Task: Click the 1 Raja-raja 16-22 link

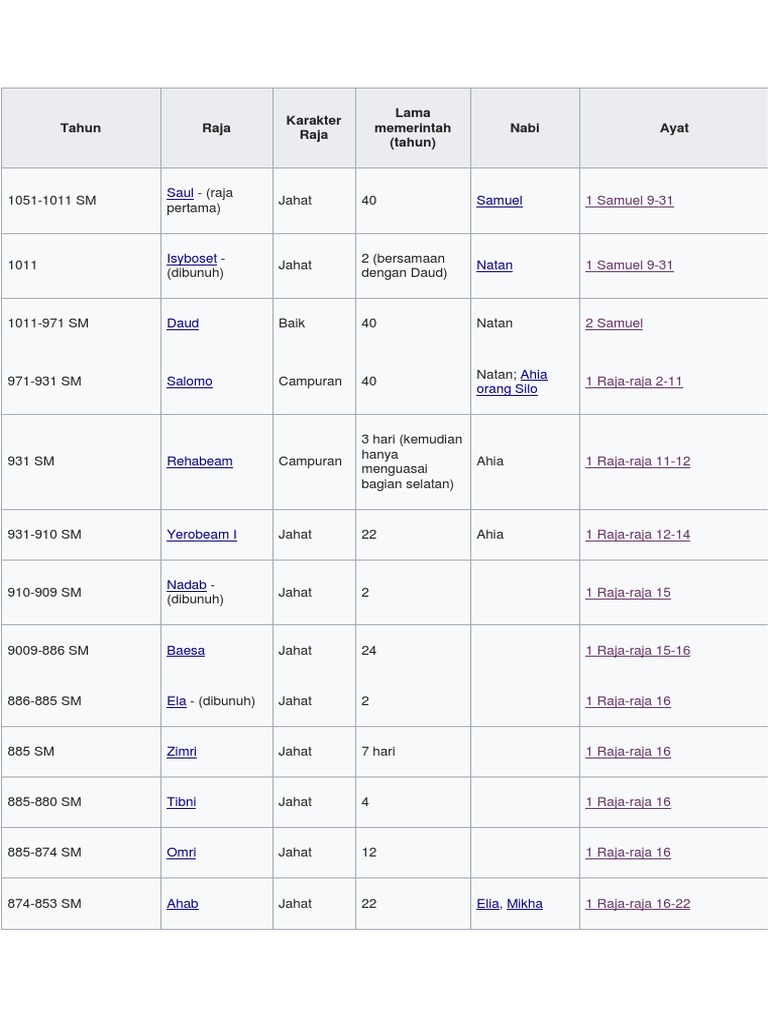Action: pos(638,903)
